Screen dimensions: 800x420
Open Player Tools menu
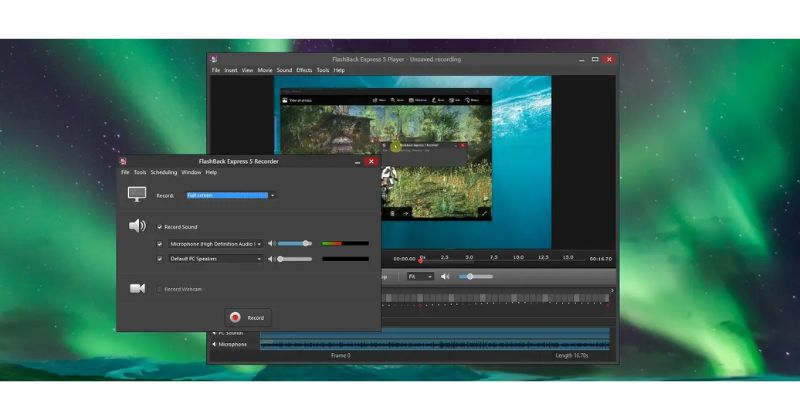click(322, 70)
